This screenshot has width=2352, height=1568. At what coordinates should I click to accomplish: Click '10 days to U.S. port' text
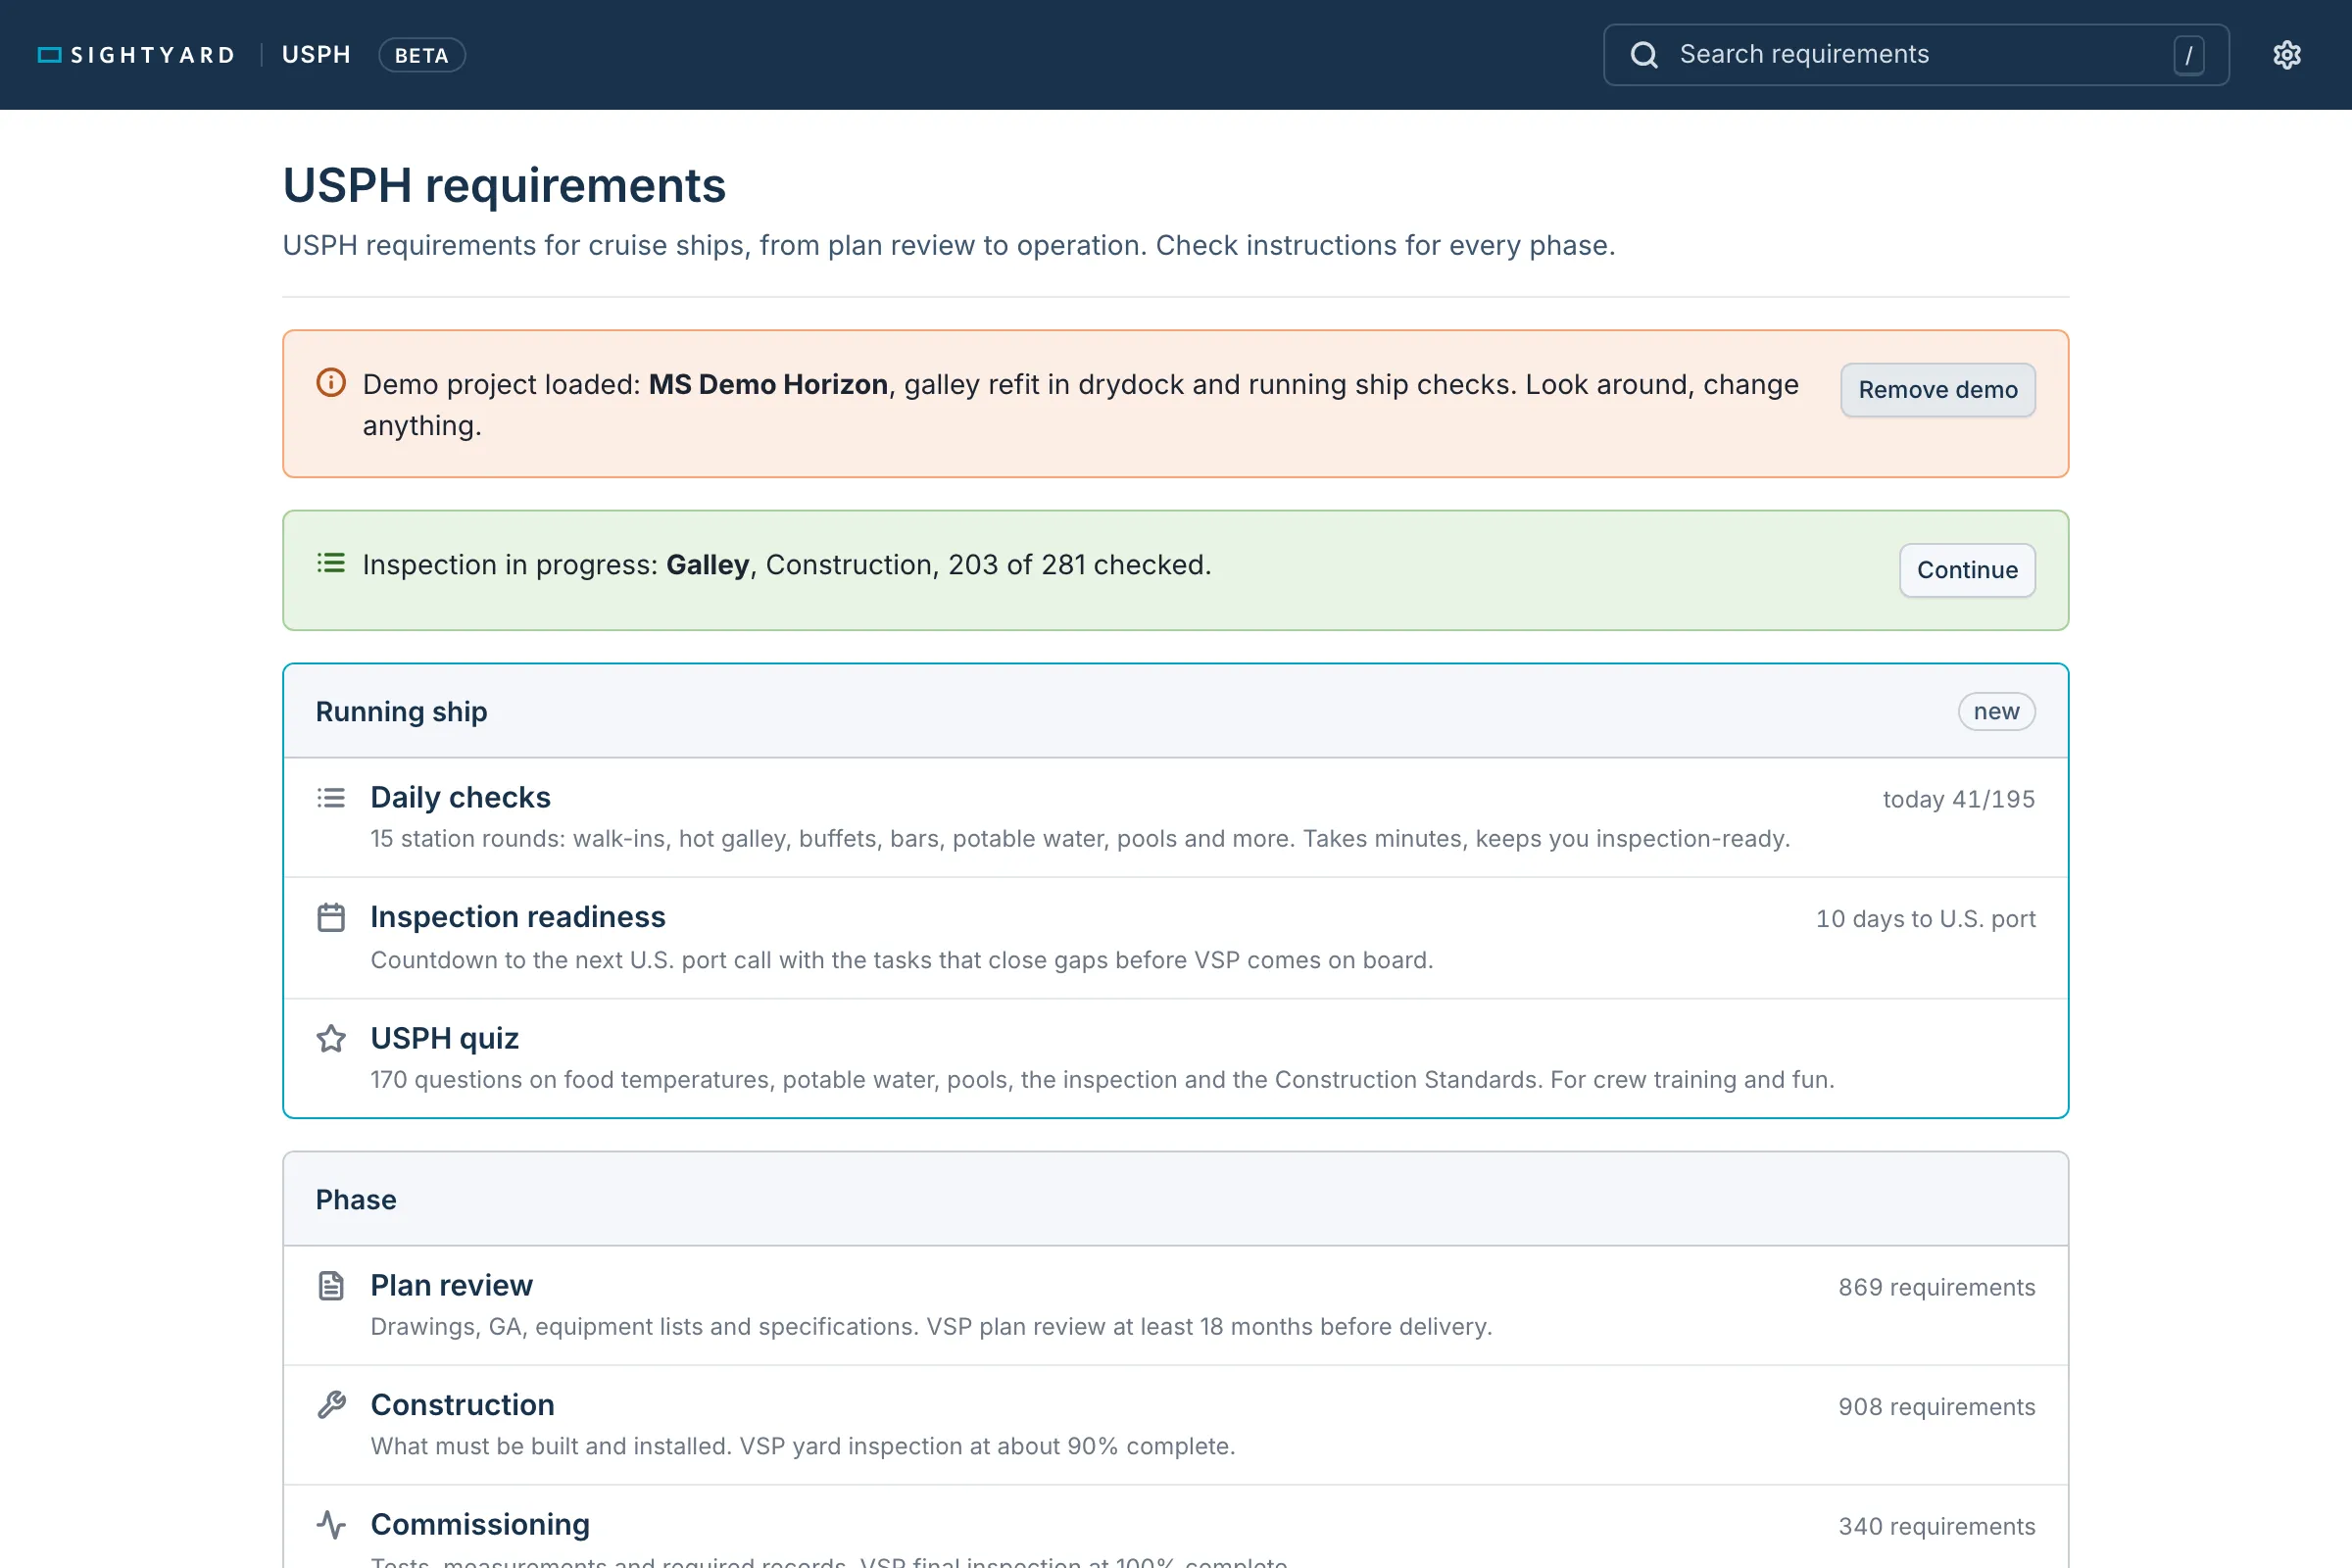click(x=1925, y=918)
